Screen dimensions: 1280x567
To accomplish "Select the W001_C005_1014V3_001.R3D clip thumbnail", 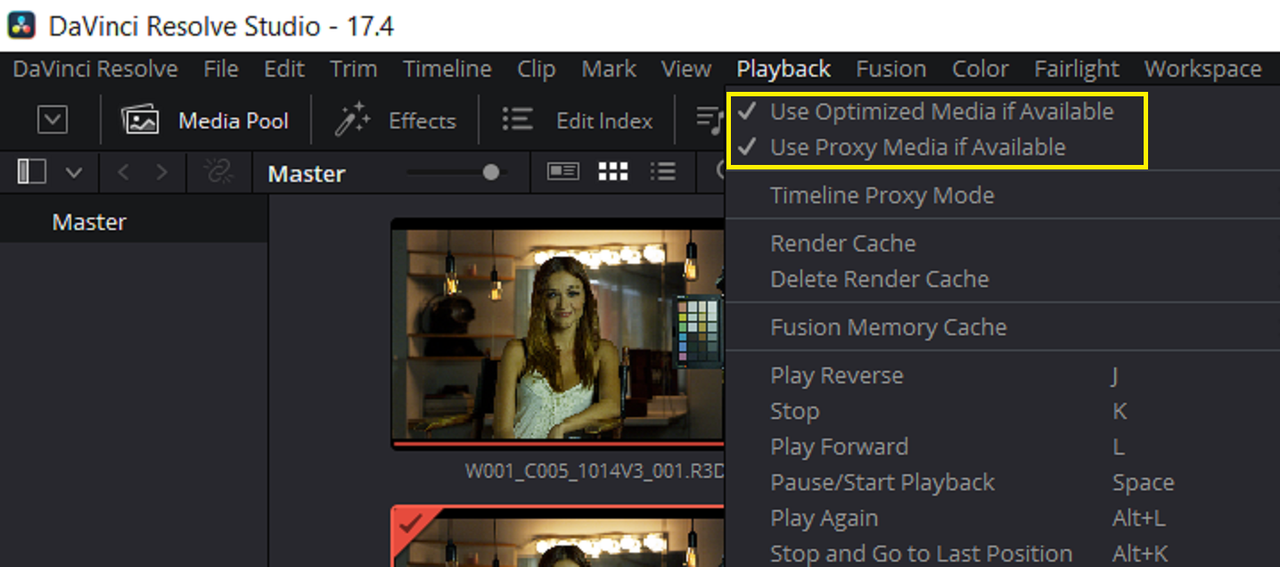I will coord(559,335).
